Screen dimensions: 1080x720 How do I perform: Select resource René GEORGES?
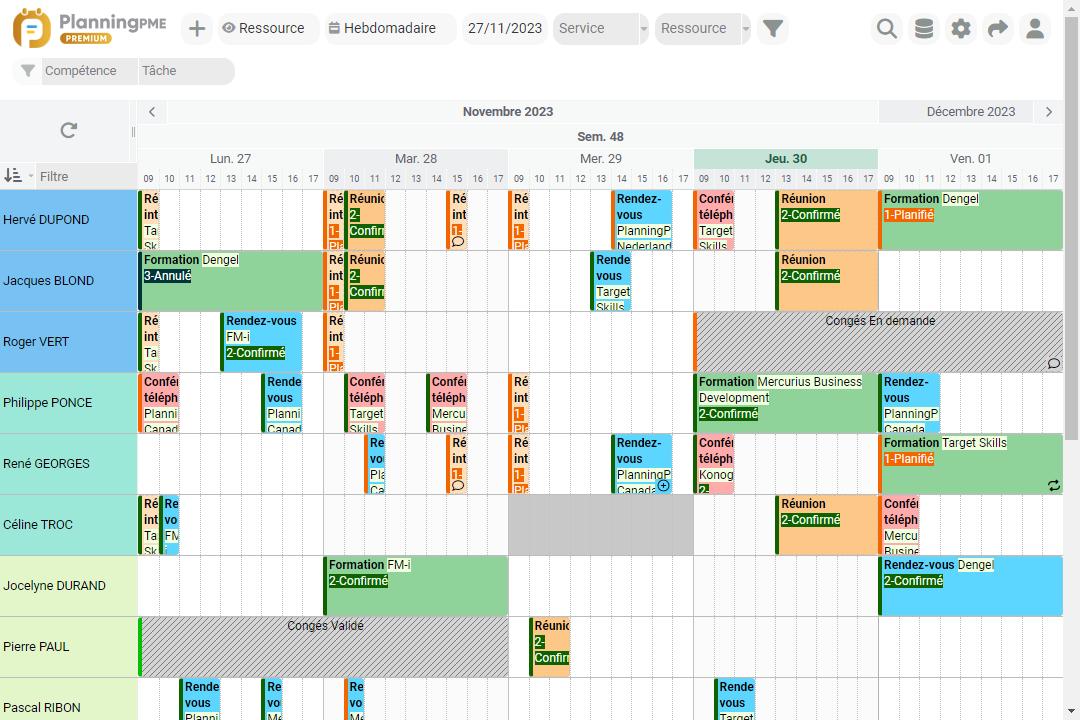(x=69, y=464)
